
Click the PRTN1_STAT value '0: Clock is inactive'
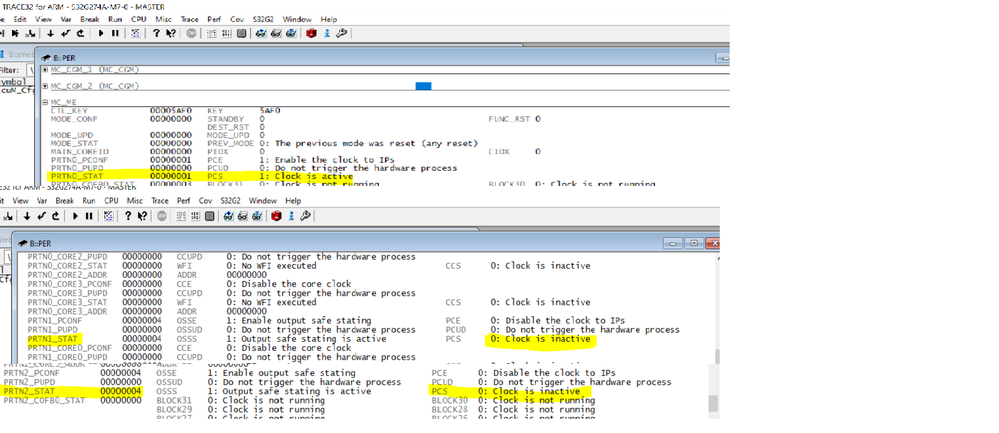(540, 339)
